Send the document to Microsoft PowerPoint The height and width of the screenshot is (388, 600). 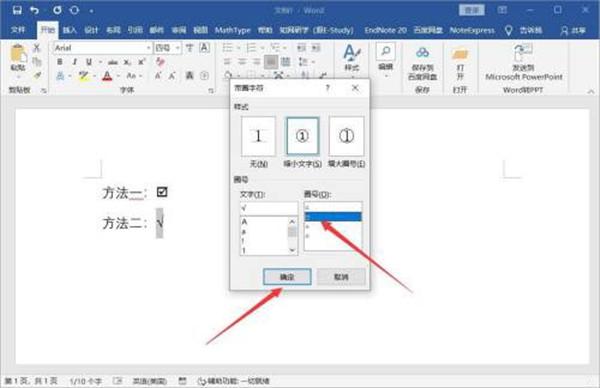(x=523, y=62)
